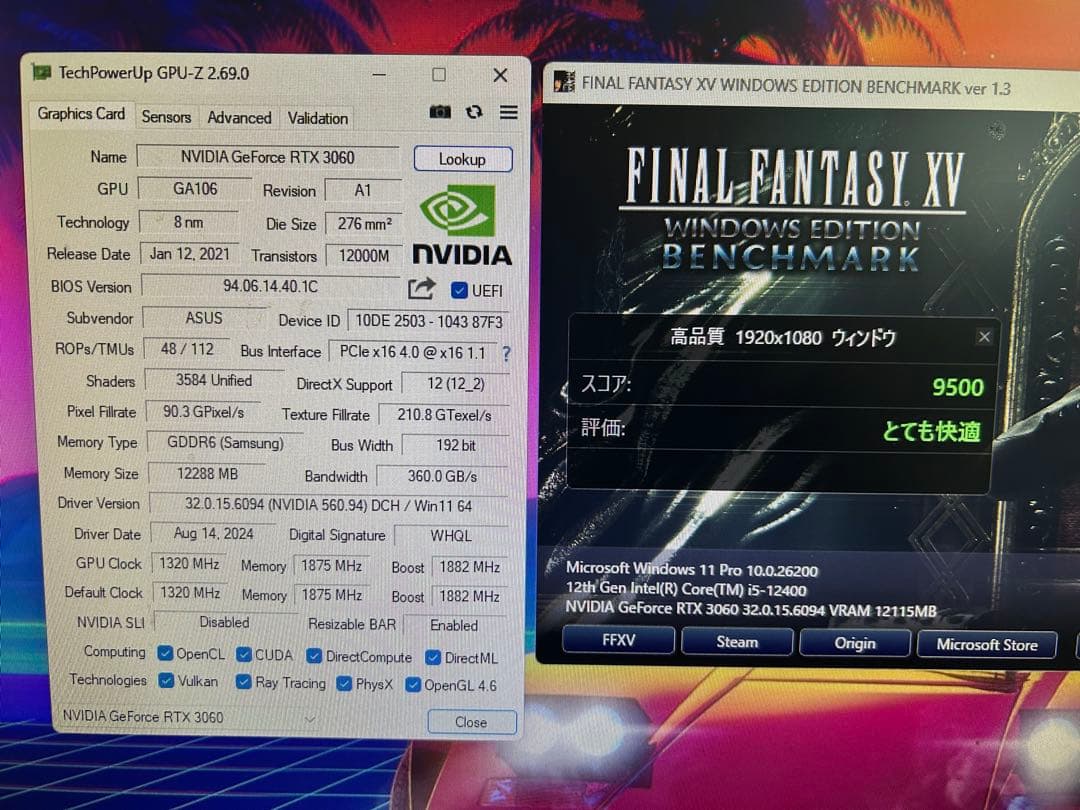Click the Name field showing RTX 3060
Screen dimensions: 1080x810
(x=268, y=157)
